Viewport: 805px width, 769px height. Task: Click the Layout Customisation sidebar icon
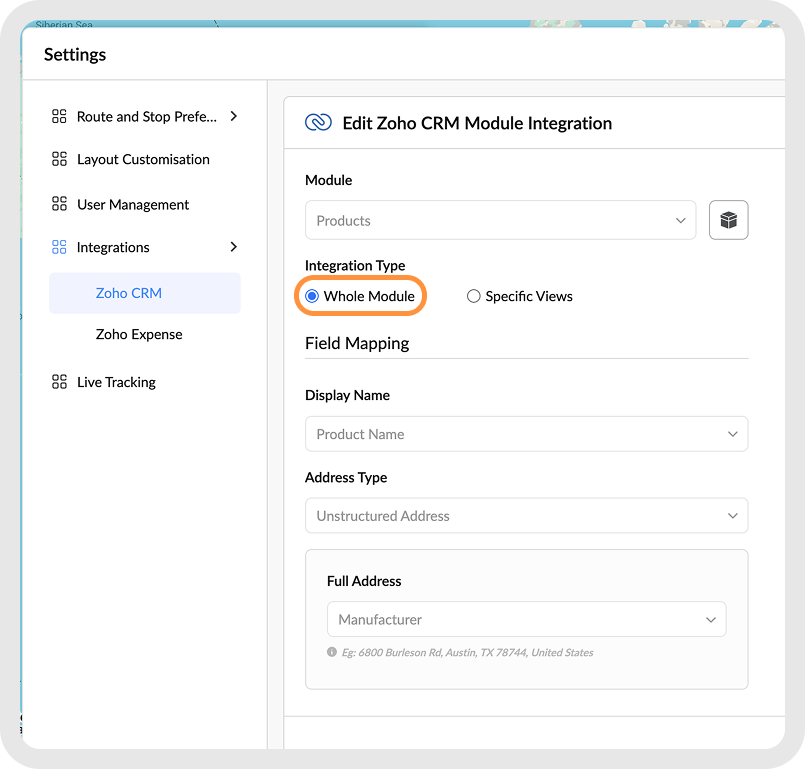tap(59, 160)
